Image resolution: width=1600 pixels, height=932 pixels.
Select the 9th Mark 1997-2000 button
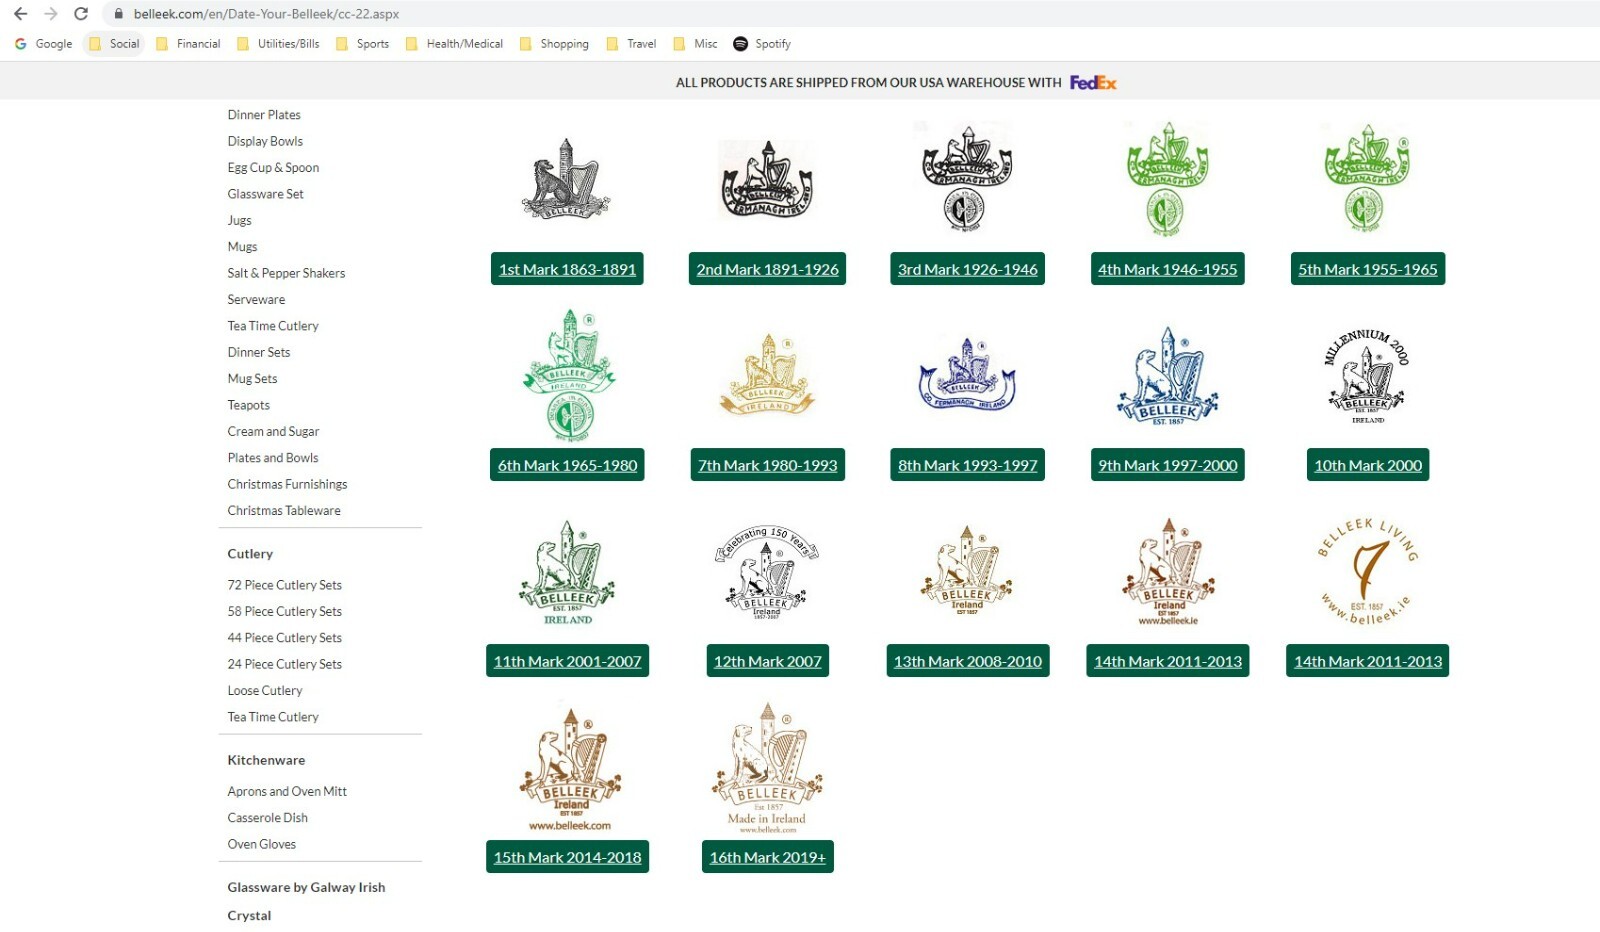[1167, 465]
